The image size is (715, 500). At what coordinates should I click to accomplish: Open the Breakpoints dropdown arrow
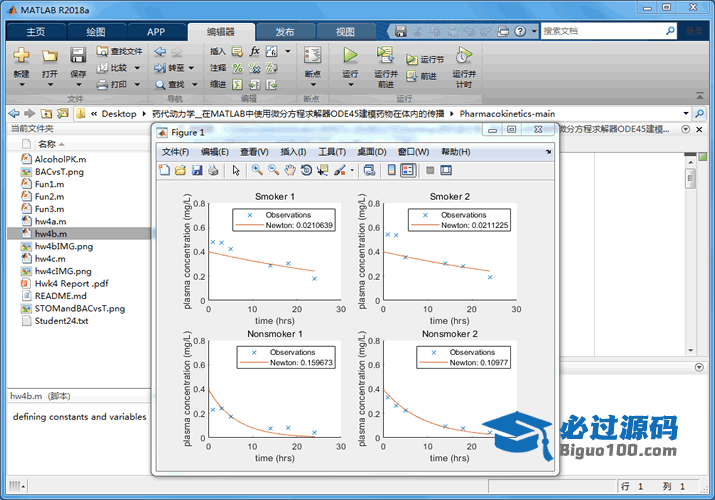(x=313, y=85)
